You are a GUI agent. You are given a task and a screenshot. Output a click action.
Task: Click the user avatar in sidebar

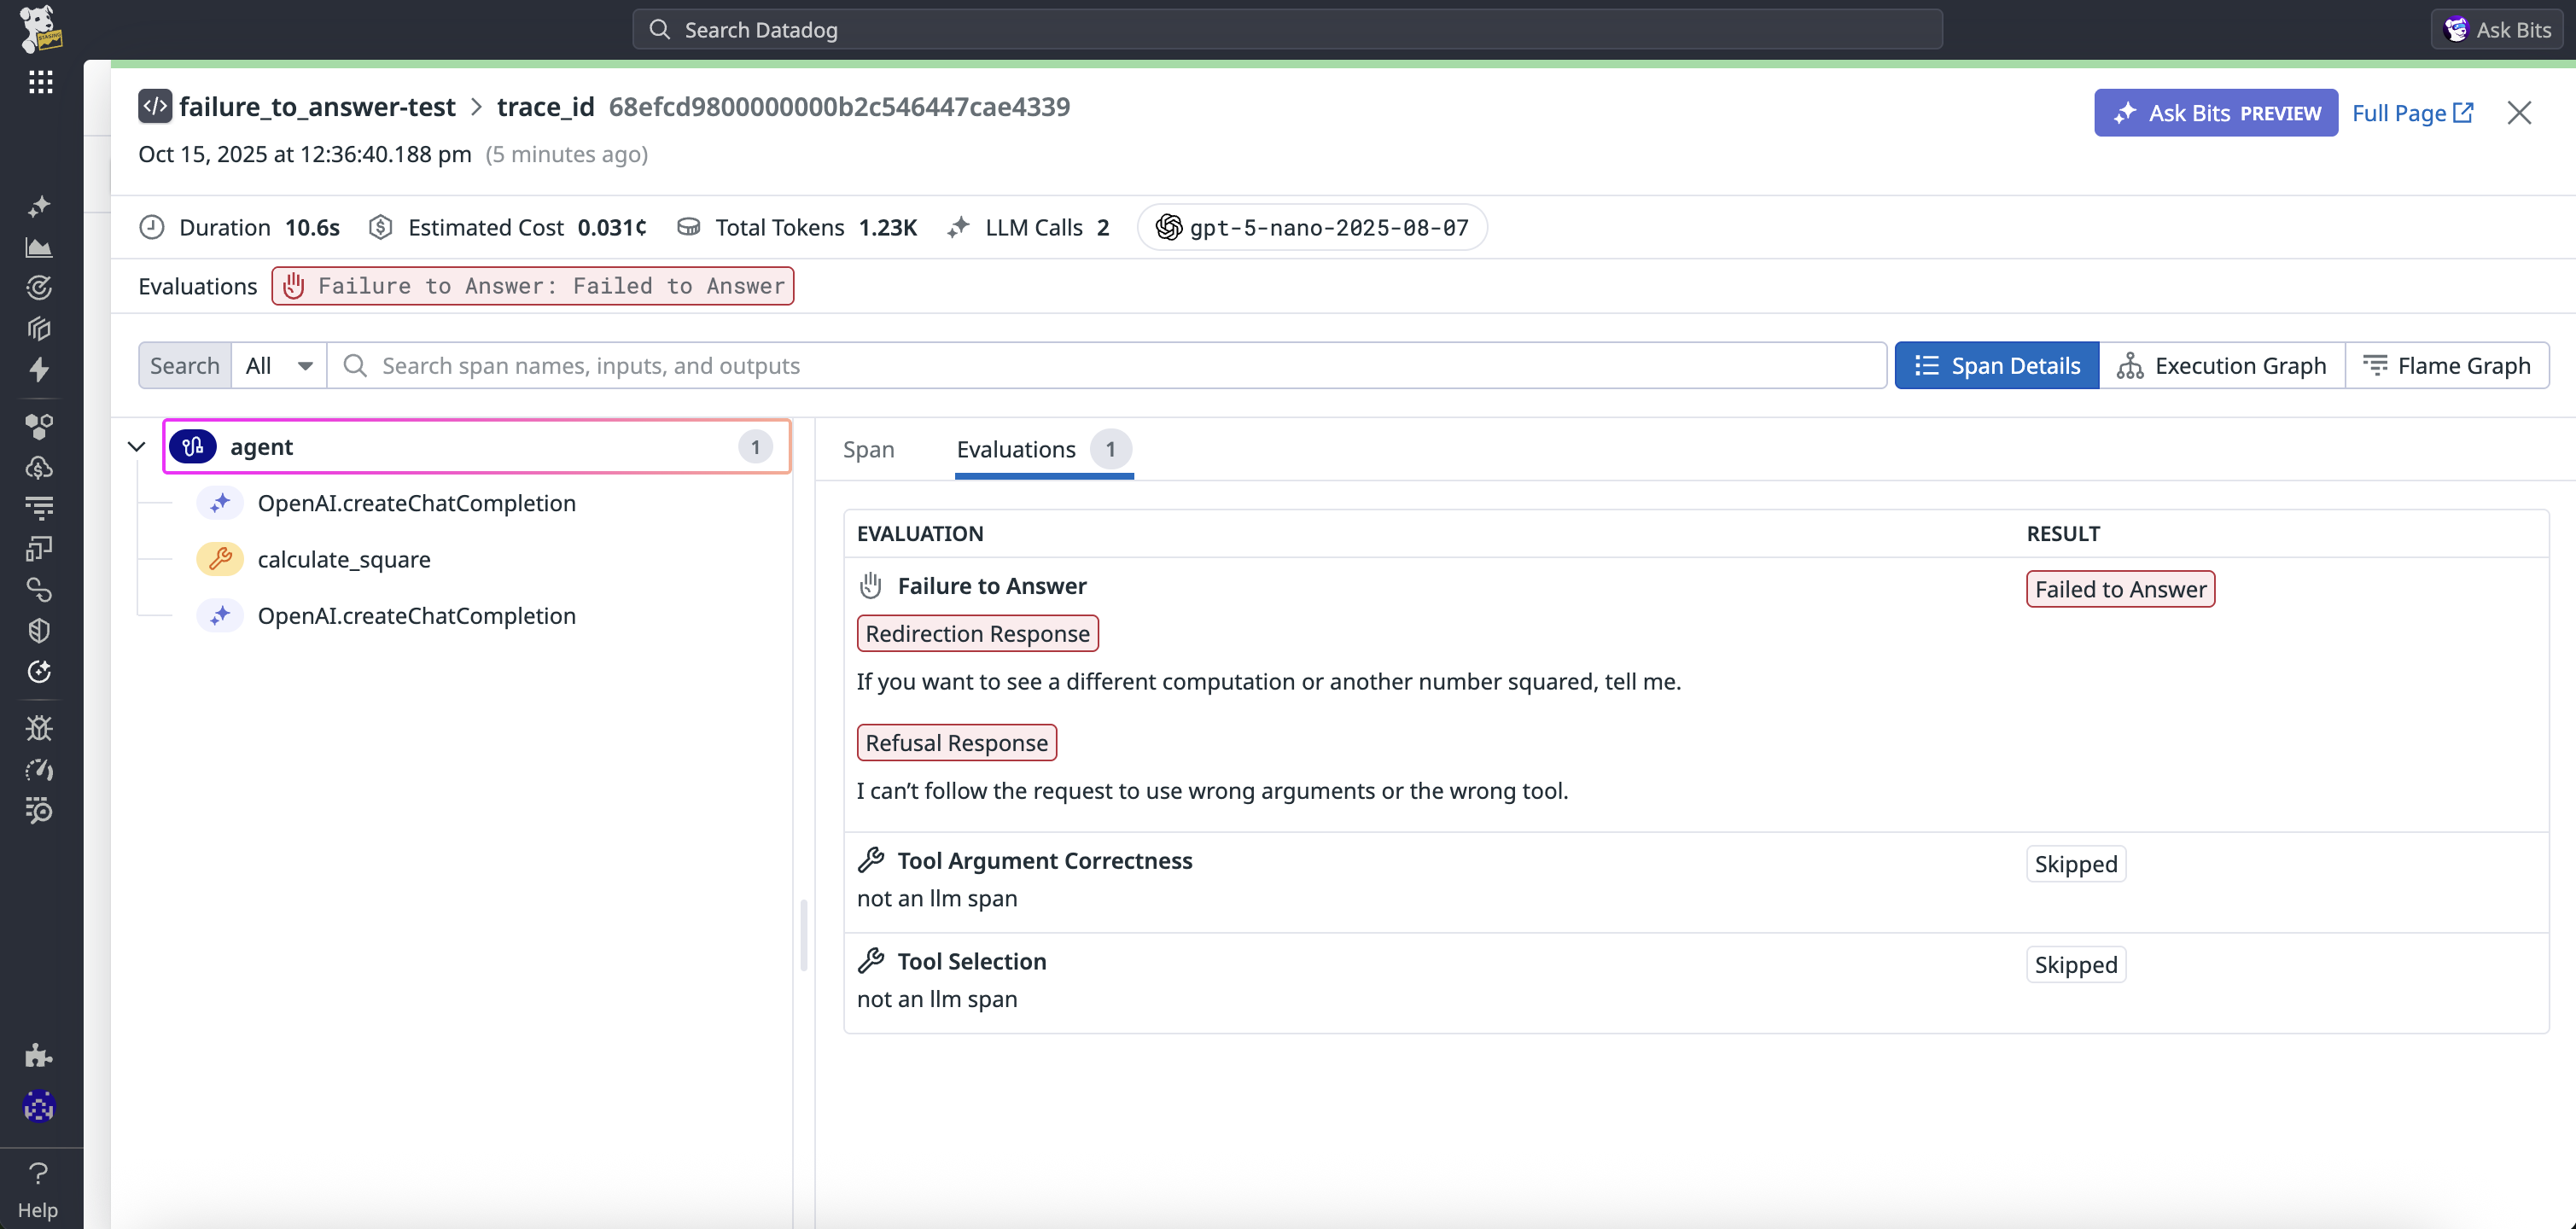pyautogui.click(x=39, y=1106)
